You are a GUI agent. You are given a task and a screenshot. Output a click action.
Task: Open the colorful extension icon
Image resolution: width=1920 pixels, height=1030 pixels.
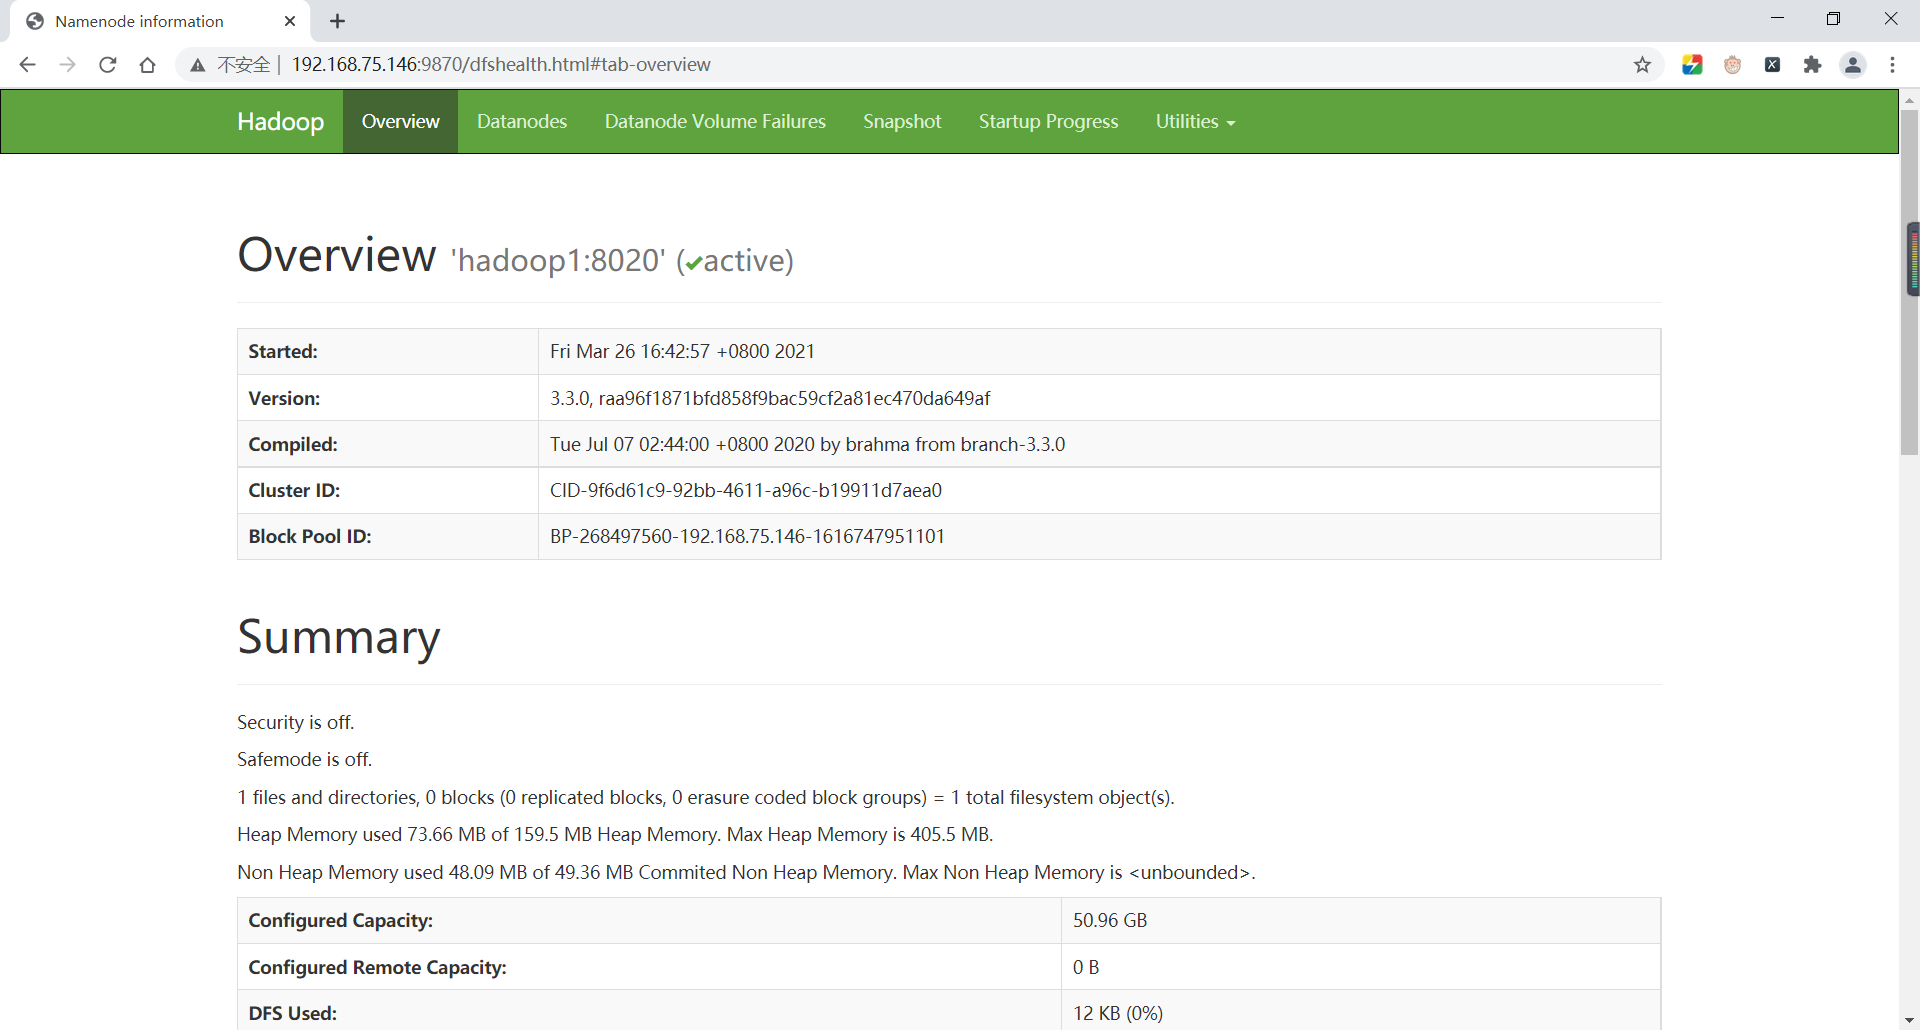(1692, 65)
